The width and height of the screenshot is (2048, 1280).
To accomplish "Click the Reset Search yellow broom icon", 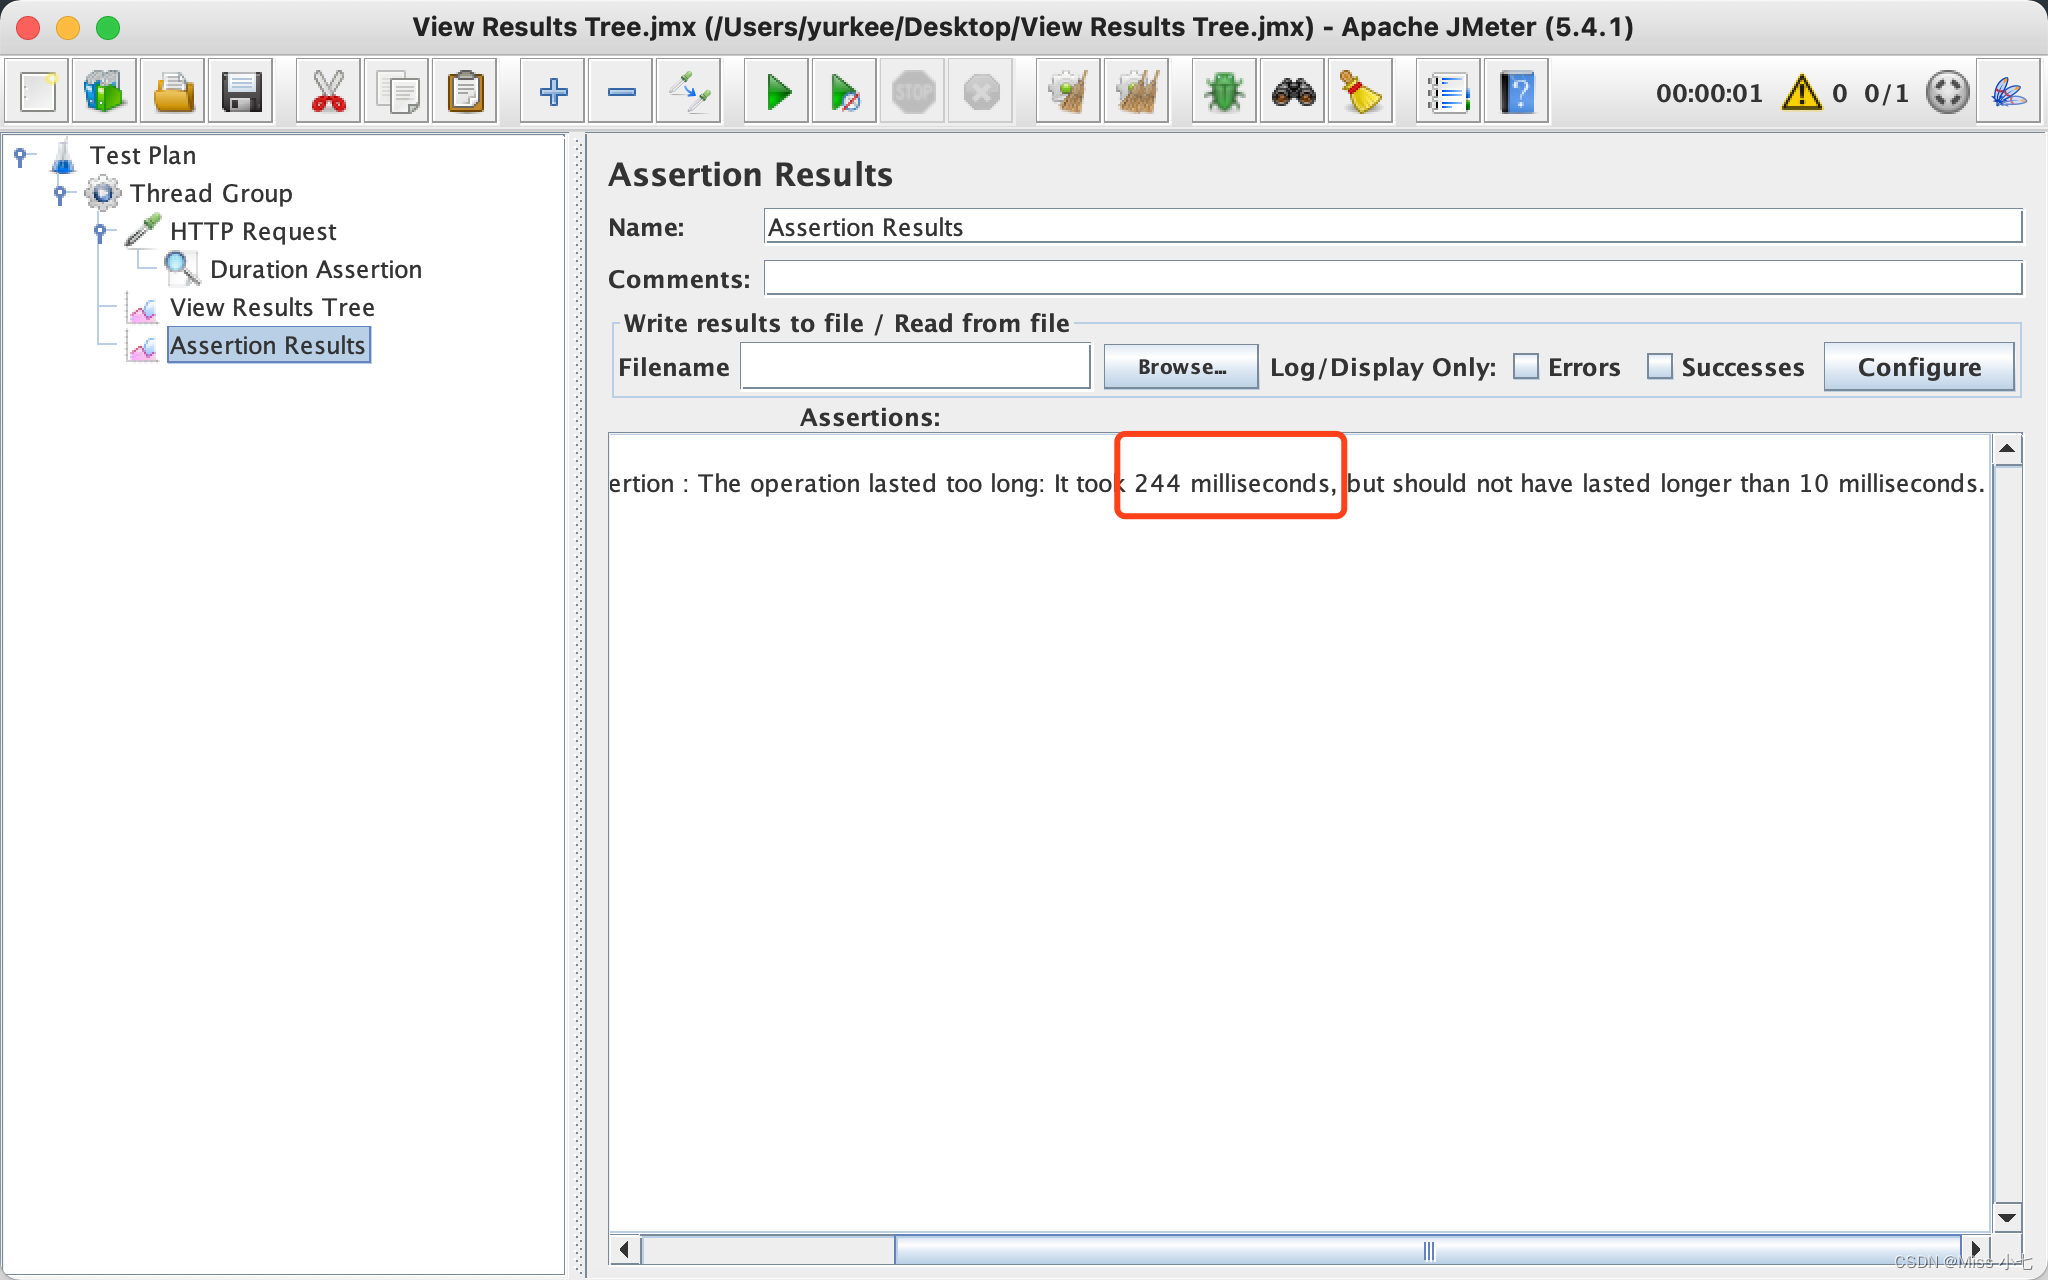I will click(1361, 93).
